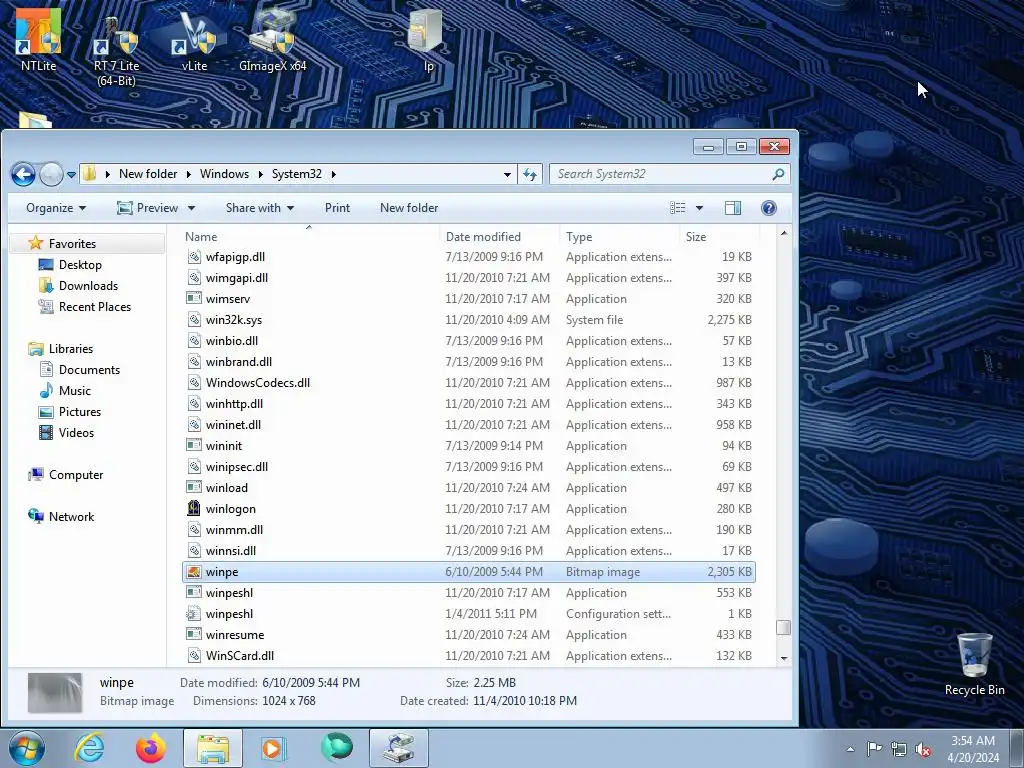Click Print in the toolbar
Viewport: 1024px width, 768px height.
pos(337,208)
